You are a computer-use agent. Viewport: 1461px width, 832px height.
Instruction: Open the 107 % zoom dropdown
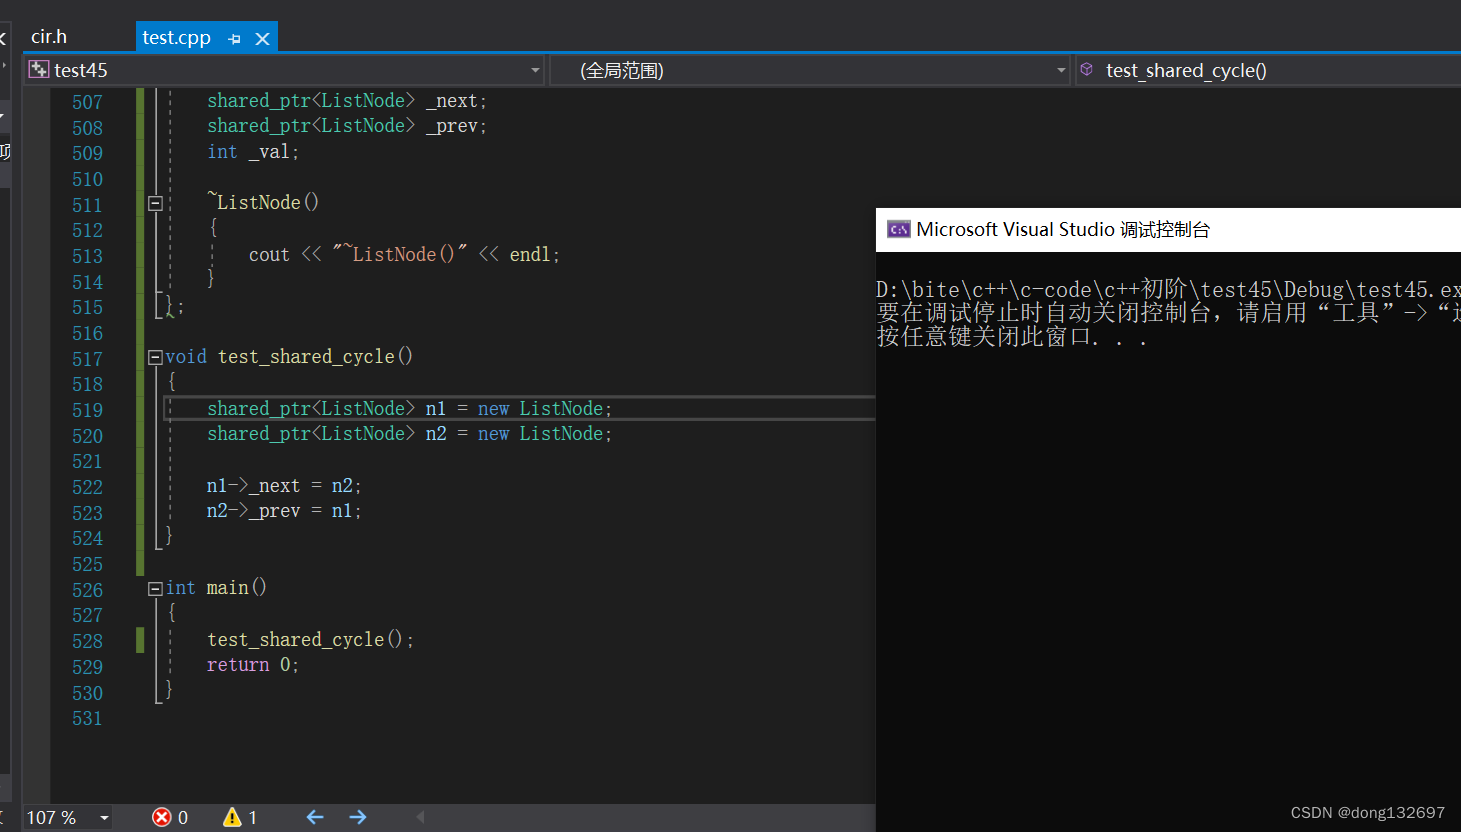tap(104, 818)
